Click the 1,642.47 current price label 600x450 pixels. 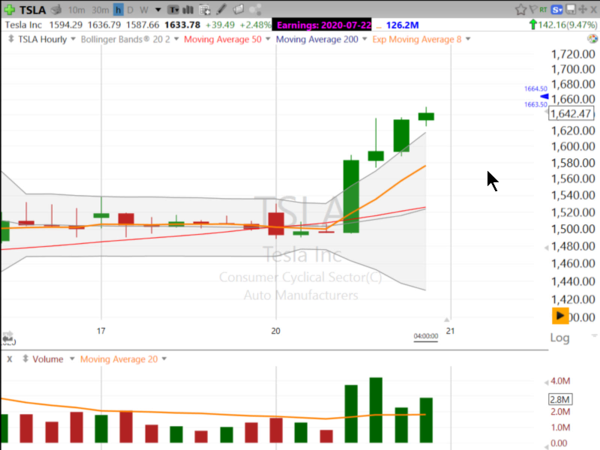[x=571, y=114]
